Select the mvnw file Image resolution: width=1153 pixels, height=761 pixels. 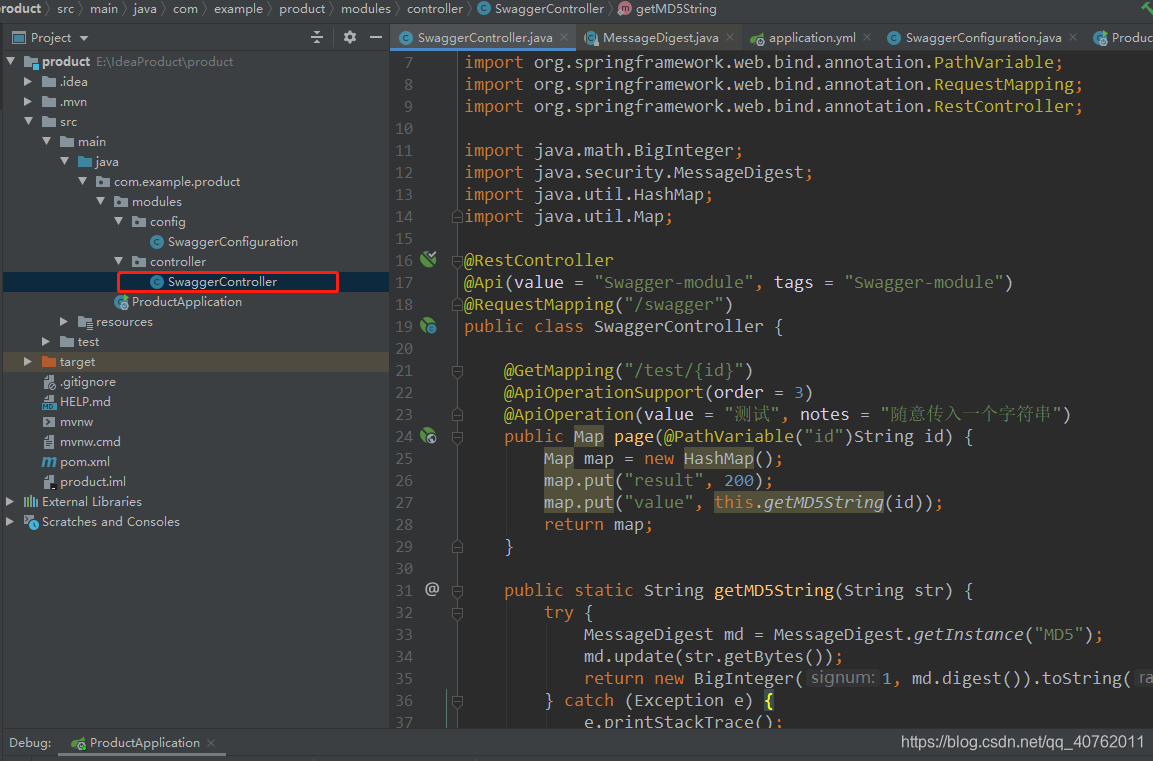click(68, 421)
